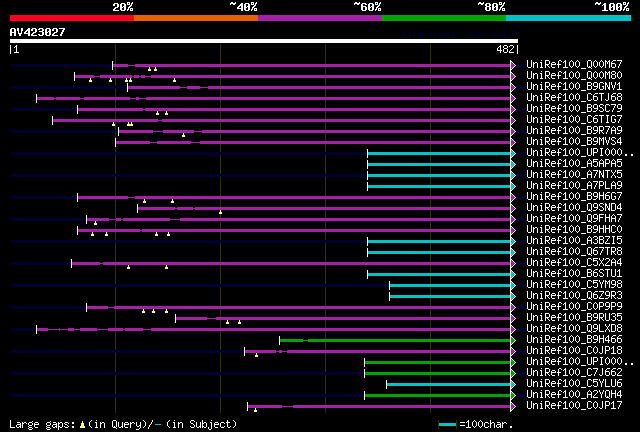Open the UniRef100_A2YQH4 hit label

[x=574, y=395]
